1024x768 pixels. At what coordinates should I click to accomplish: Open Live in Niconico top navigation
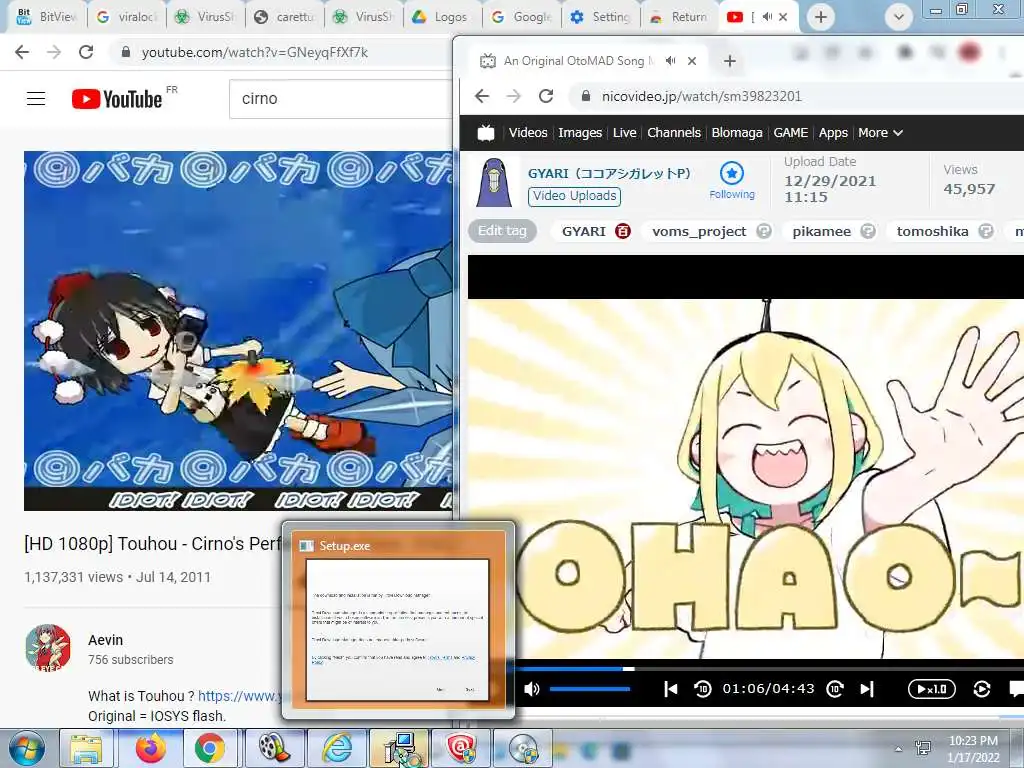tap(624, 133)
